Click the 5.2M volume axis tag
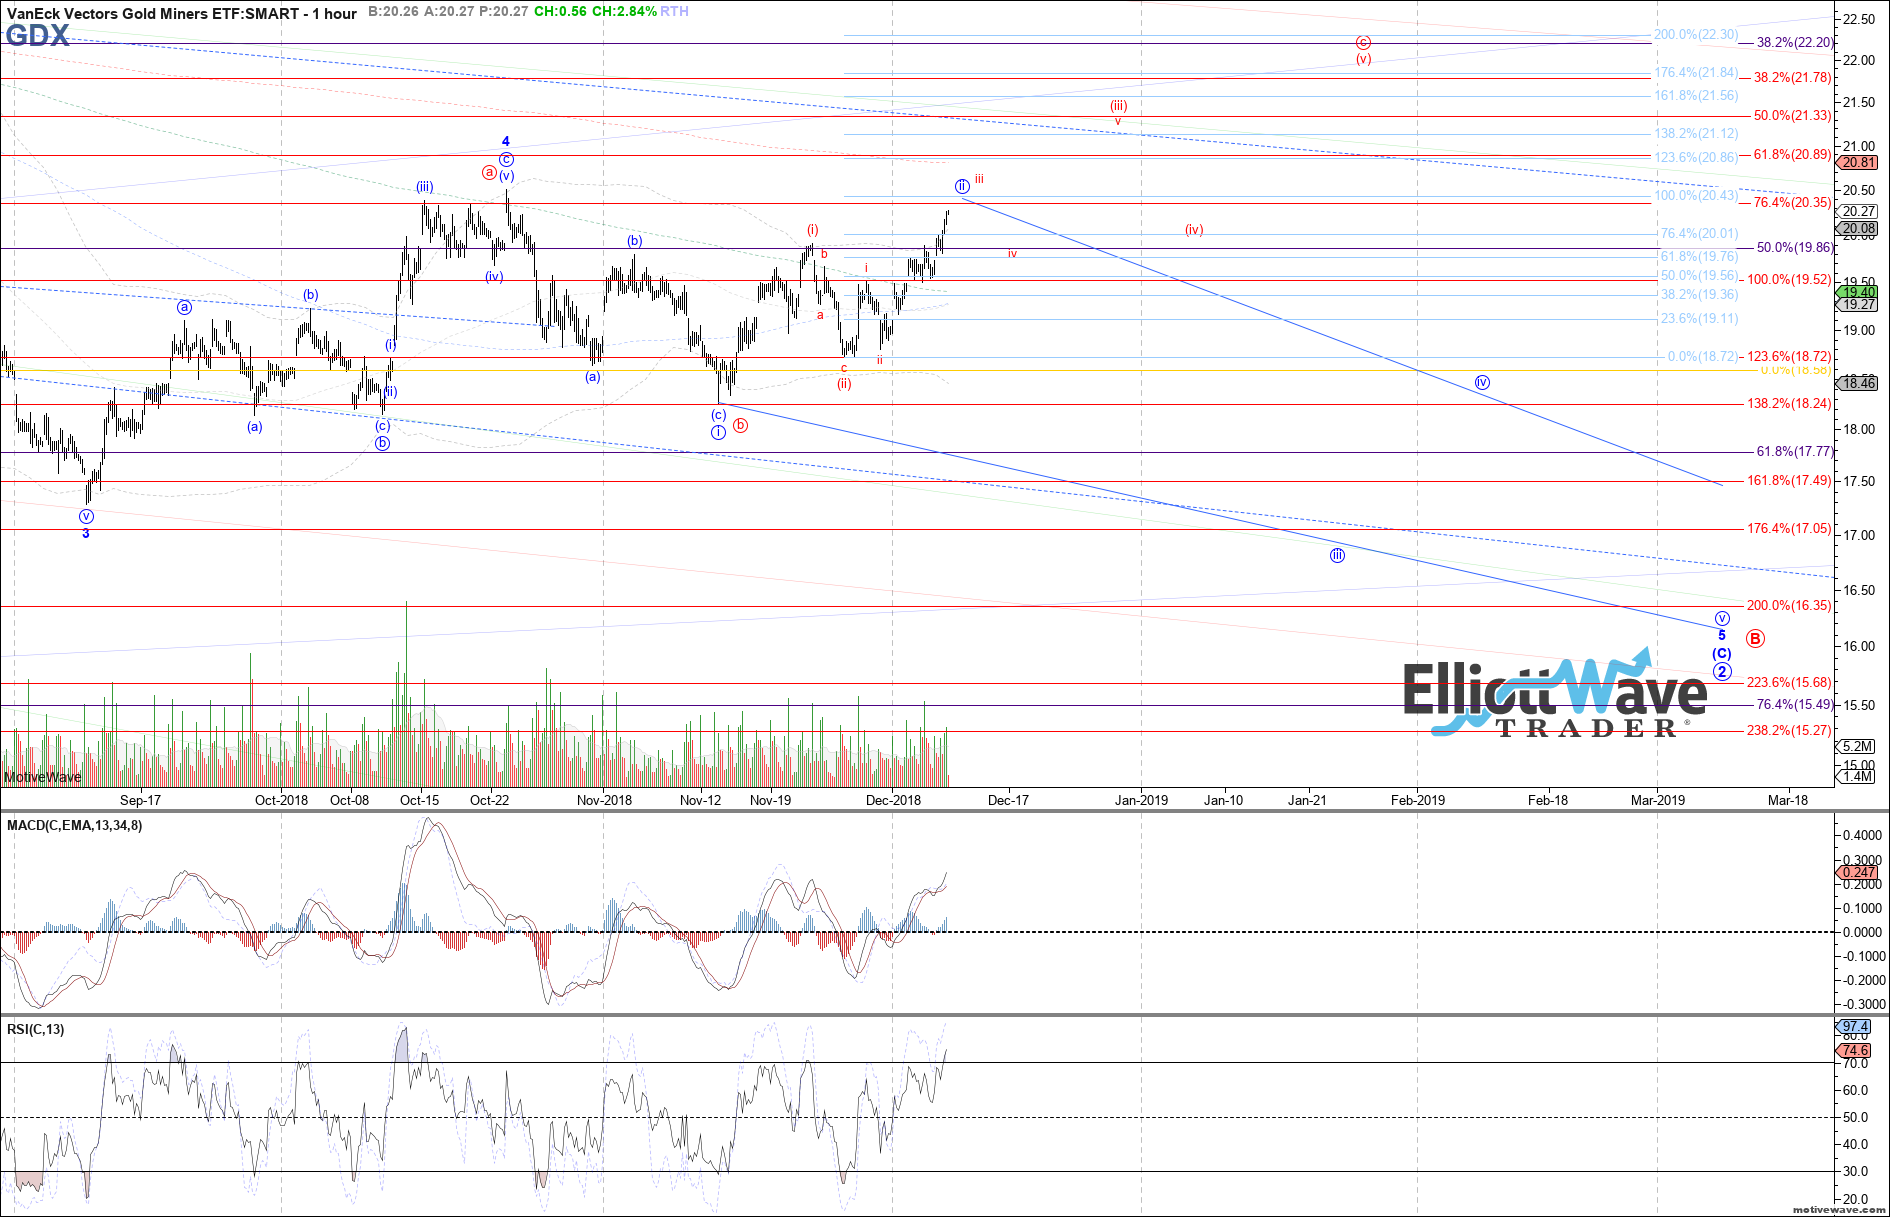The image size is (1890, 1217). 1857,746
